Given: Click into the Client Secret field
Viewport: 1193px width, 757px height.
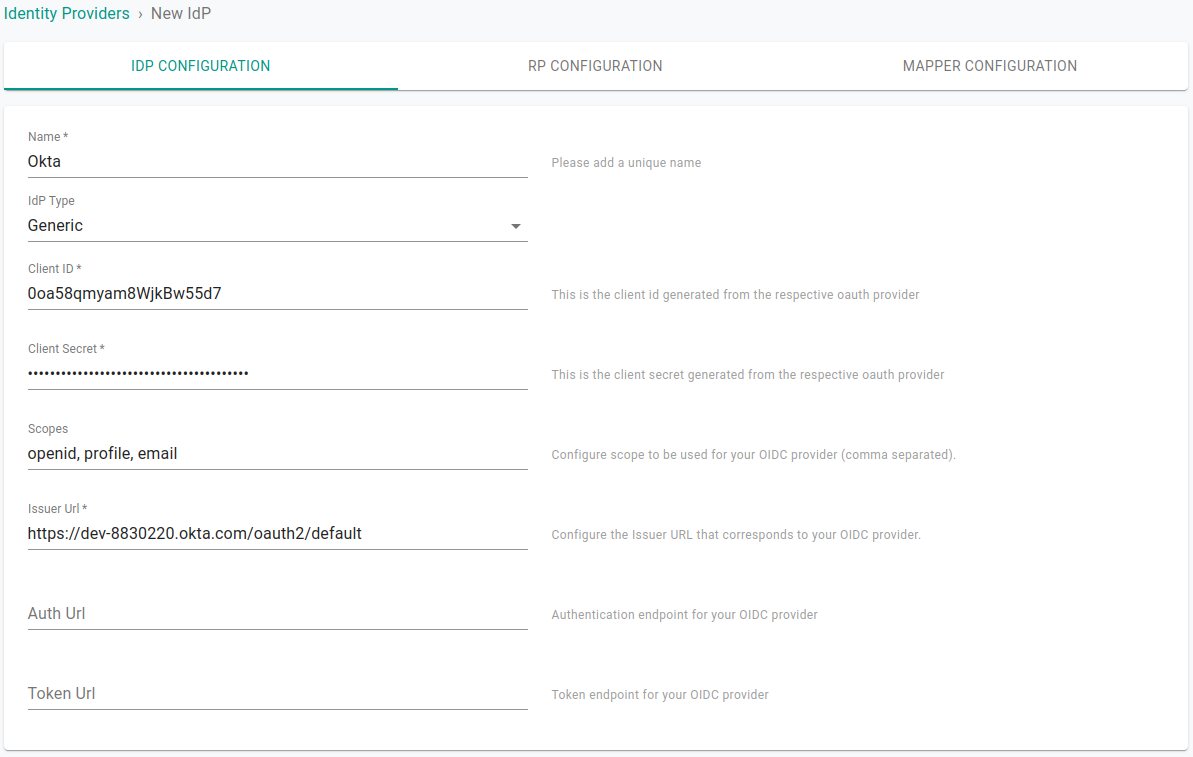Looking at the screenshot, I should tap(278, 374).
